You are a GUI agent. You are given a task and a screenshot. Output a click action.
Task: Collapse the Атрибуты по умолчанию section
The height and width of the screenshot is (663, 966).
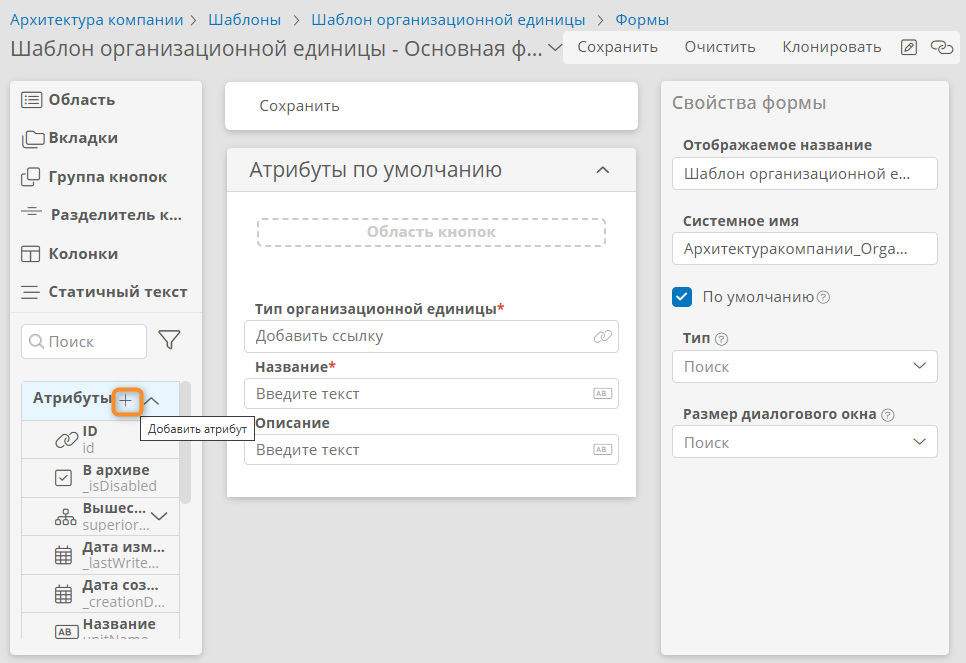[x=603, y=170]
